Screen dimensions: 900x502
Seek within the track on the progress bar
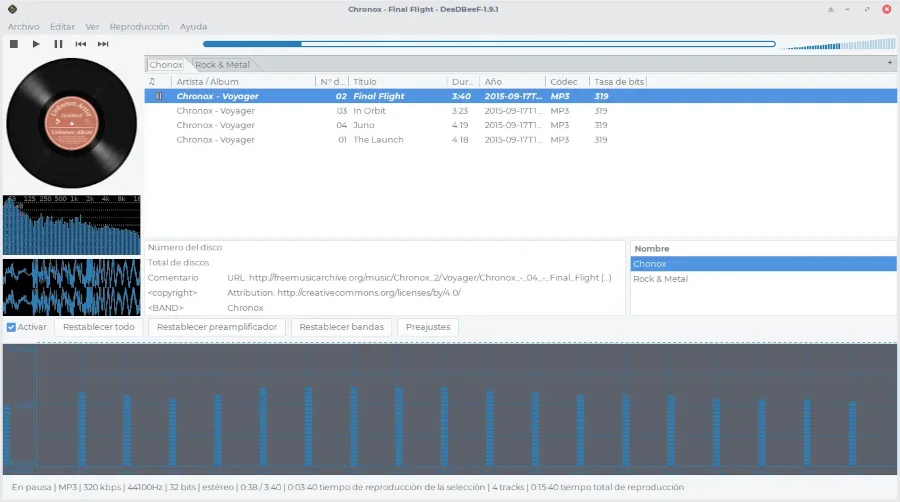[x=489, y=44]
